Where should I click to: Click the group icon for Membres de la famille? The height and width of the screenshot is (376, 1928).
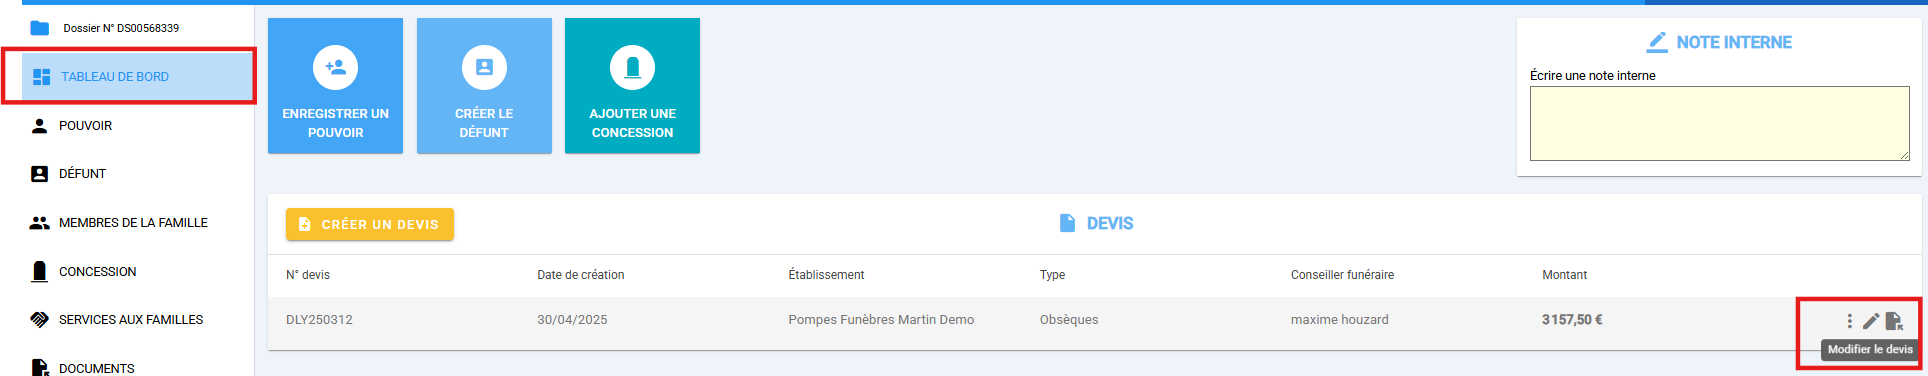pyautogui.click(x=39, y=222)
